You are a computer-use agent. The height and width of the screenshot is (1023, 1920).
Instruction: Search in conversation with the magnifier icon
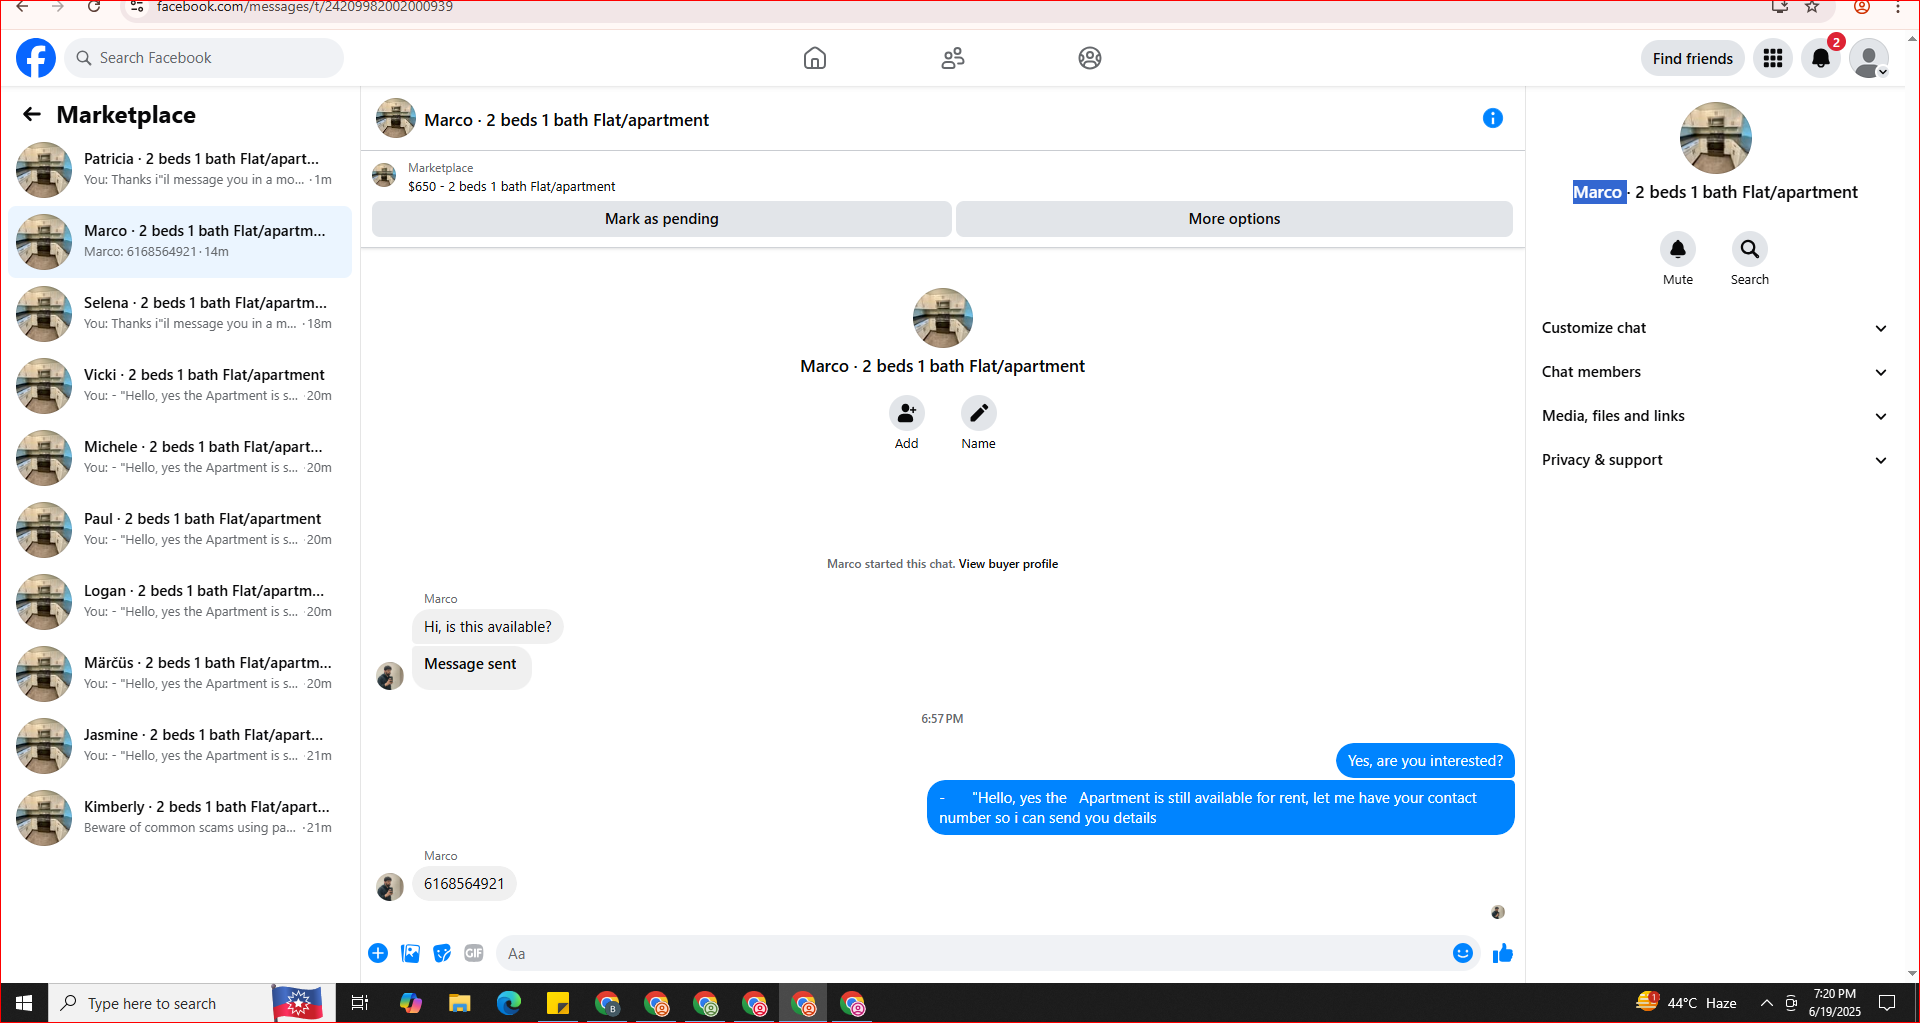[1750, 249]
